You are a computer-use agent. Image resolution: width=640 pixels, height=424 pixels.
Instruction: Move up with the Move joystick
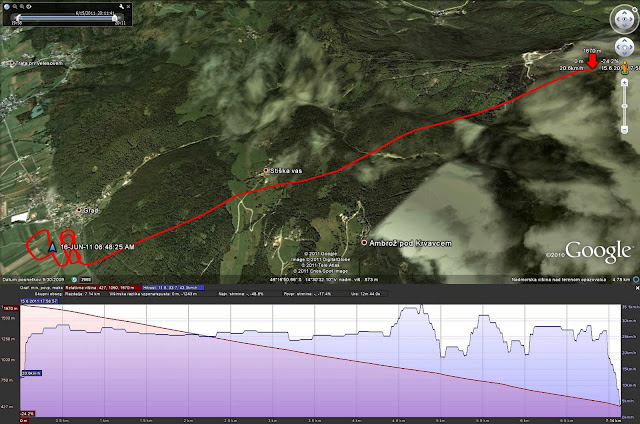point(624,41)
